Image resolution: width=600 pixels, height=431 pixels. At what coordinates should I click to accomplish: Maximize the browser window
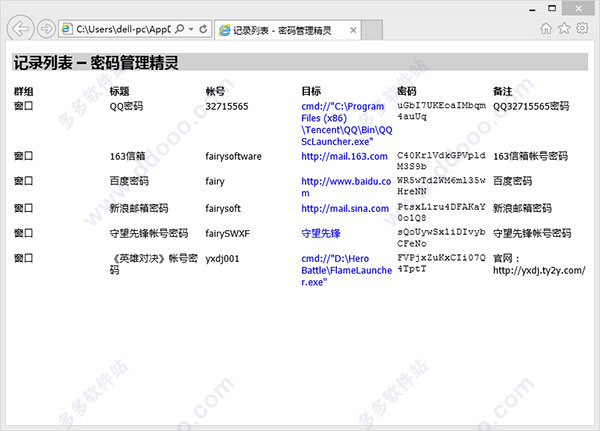tap(552, 8)
